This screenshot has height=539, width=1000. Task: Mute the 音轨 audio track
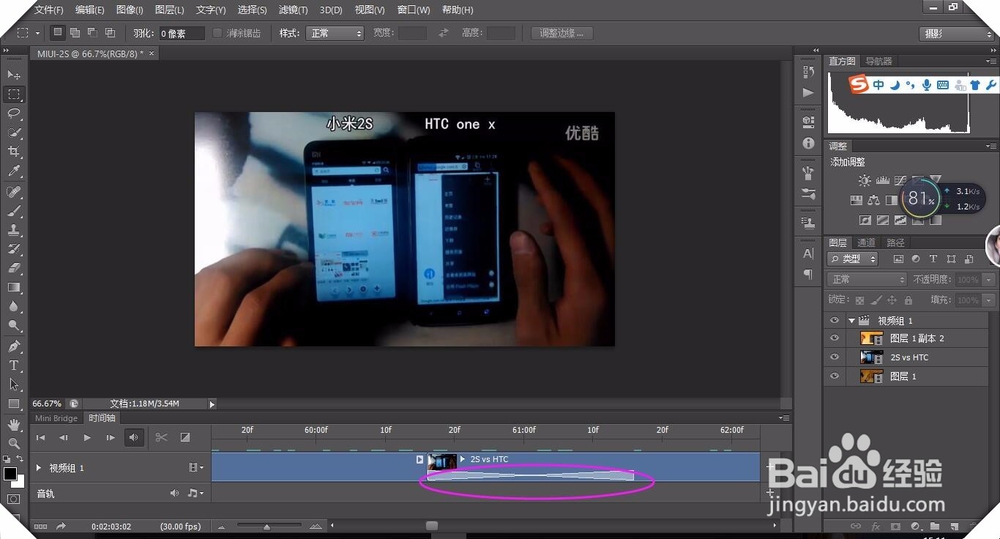coord(174,493)
